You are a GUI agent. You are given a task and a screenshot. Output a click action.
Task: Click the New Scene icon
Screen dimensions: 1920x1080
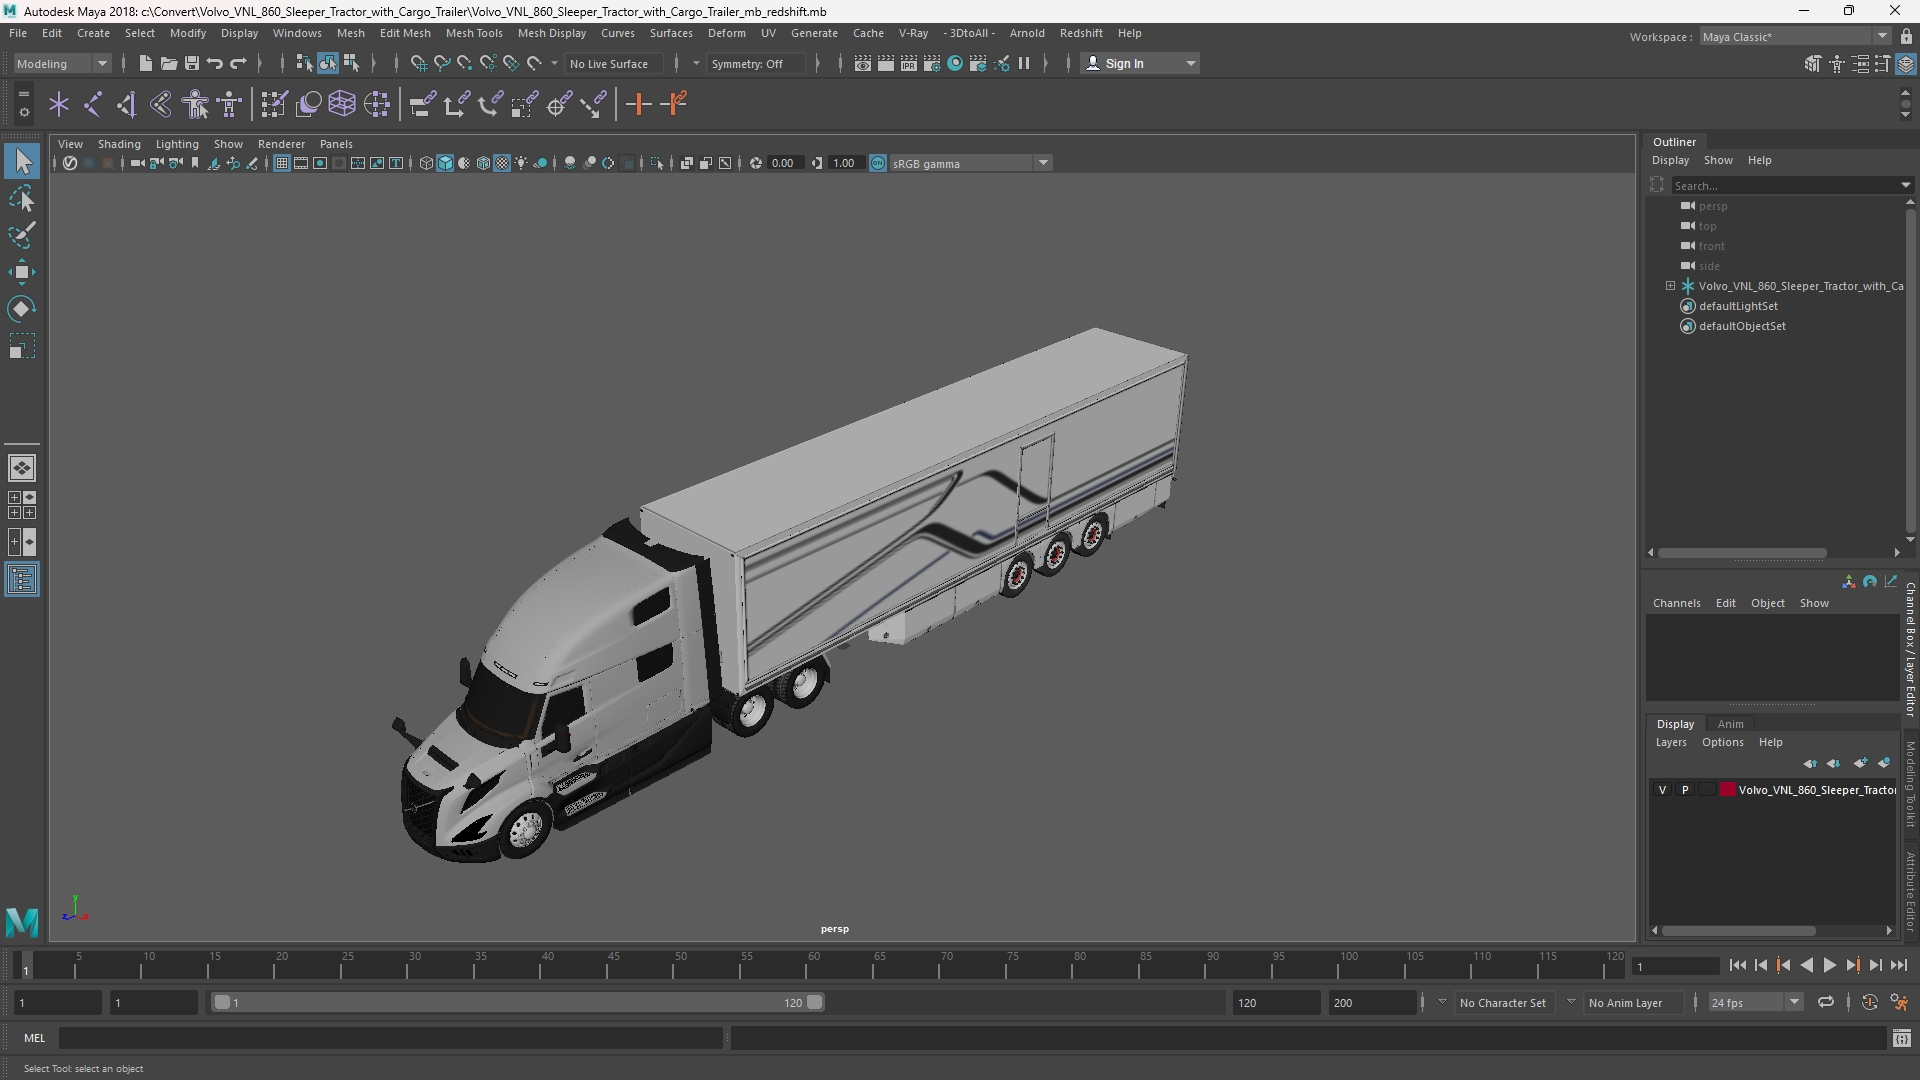145,63
